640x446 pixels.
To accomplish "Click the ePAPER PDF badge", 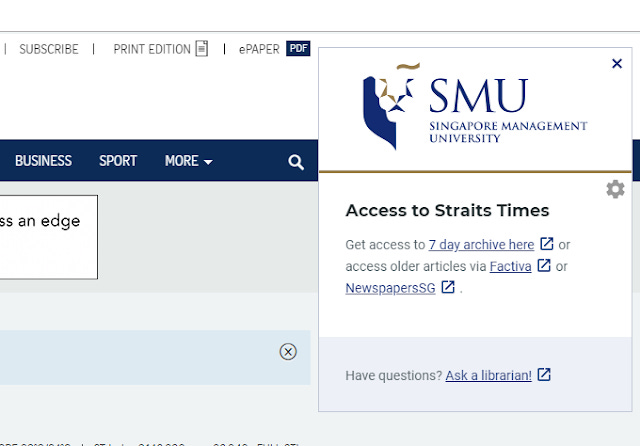I will click(x=298, y=49).
